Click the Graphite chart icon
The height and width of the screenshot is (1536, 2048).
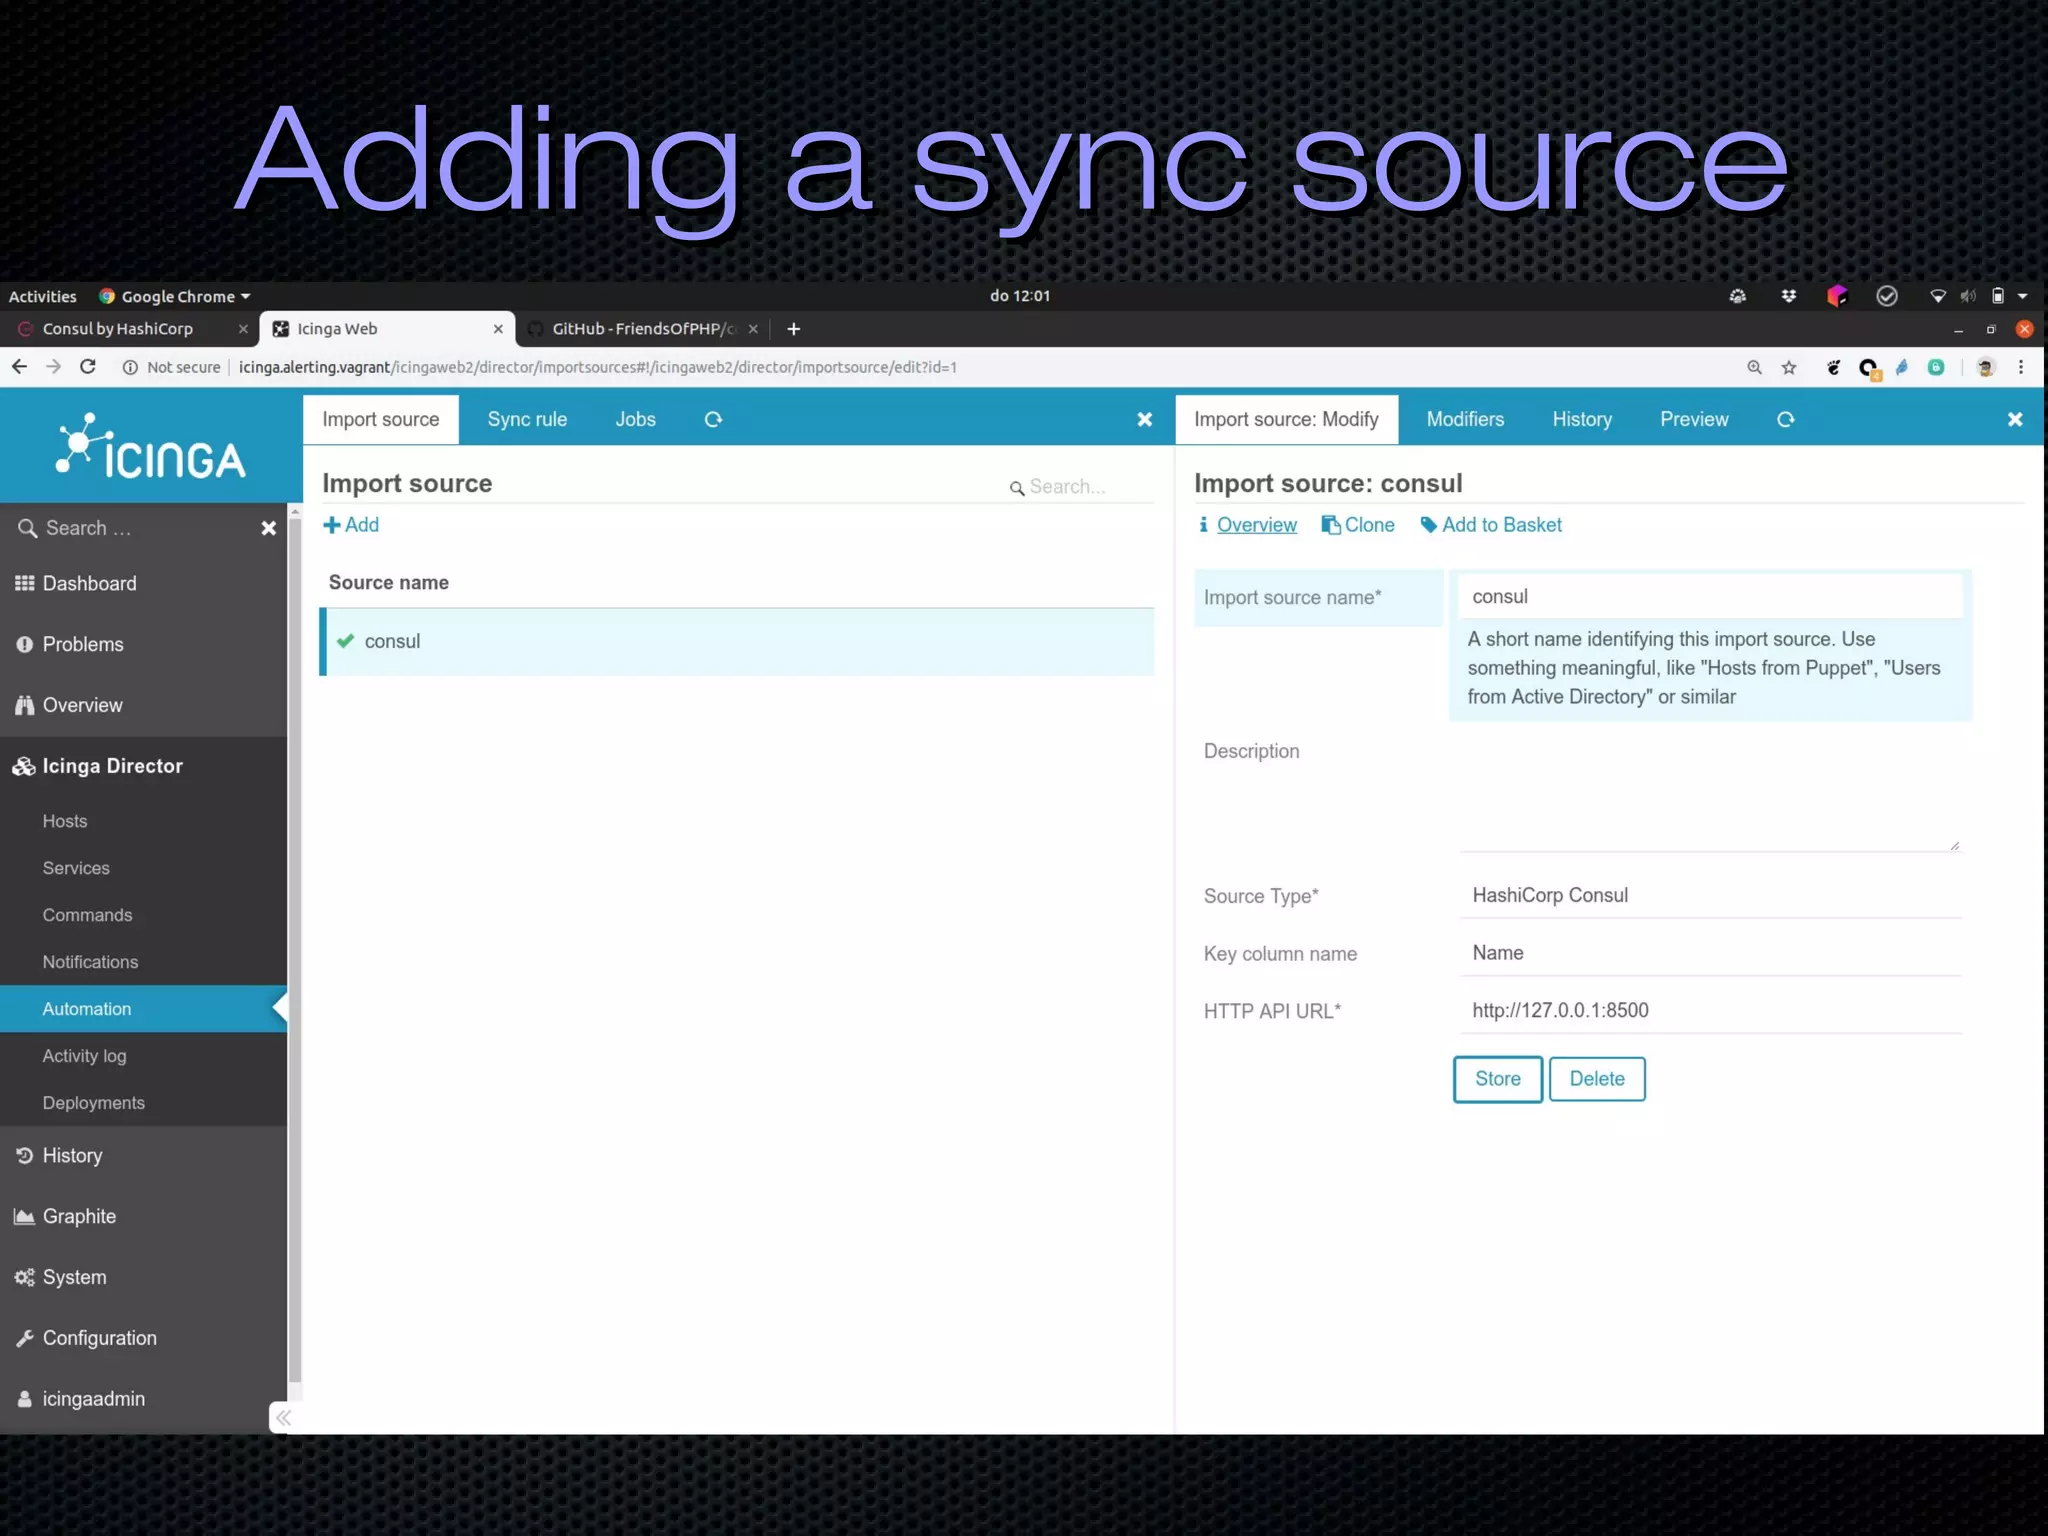coord(25,1216)
